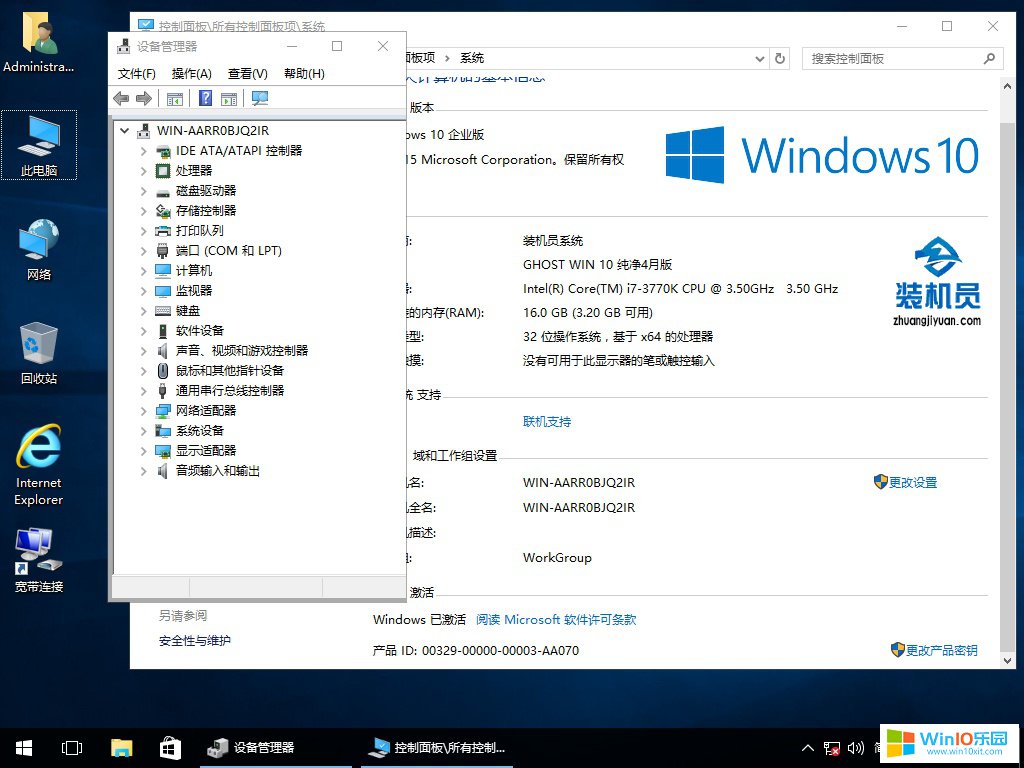Open the address bar history dropdown arrow

tap(760, 59)
